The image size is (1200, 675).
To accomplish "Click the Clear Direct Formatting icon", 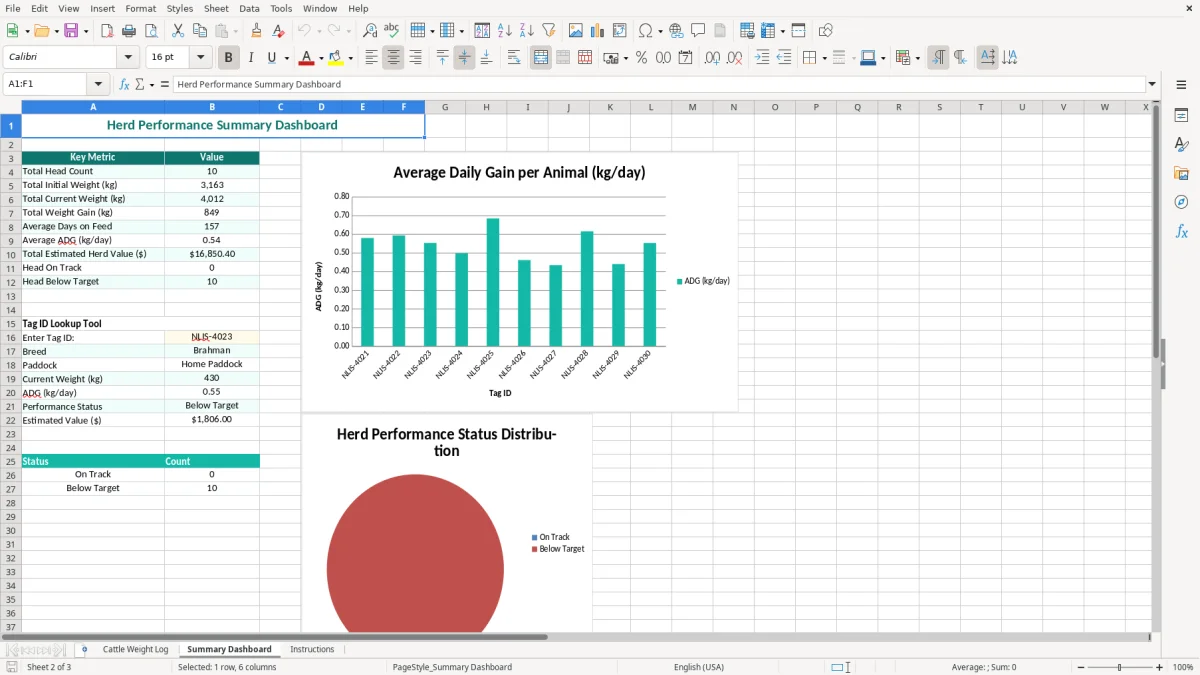I will click(279, 31).
